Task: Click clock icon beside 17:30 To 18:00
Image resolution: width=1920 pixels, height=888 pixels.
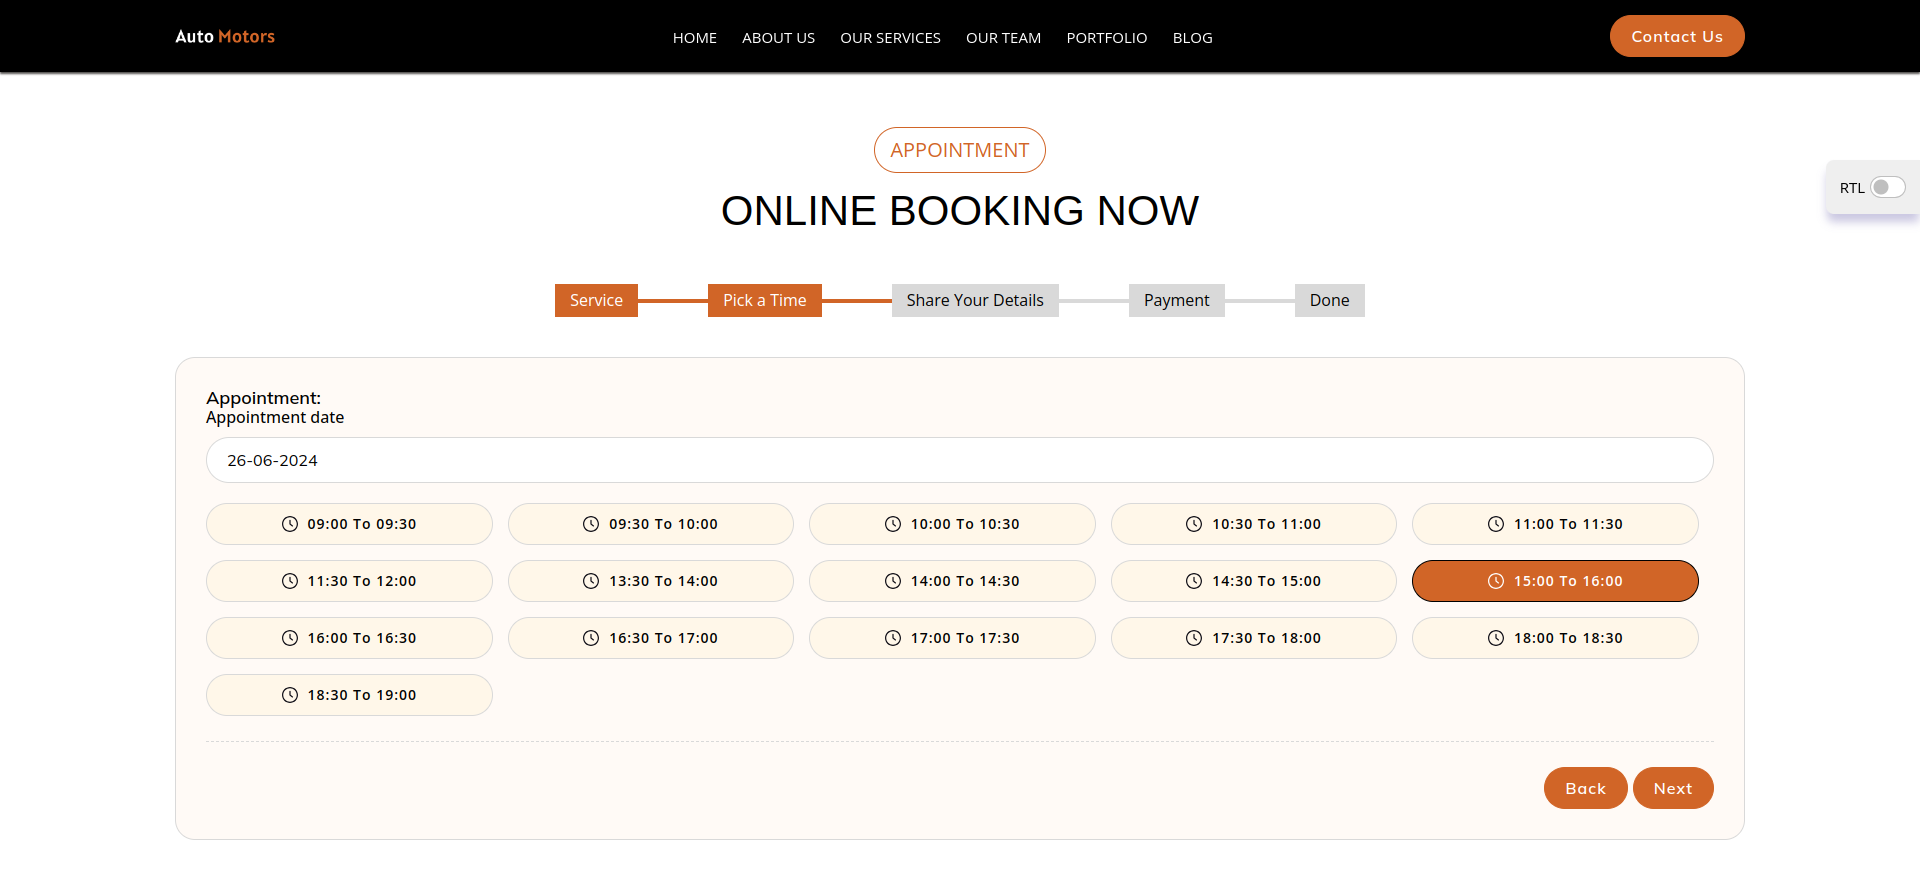Action: tap(1194, 638)
